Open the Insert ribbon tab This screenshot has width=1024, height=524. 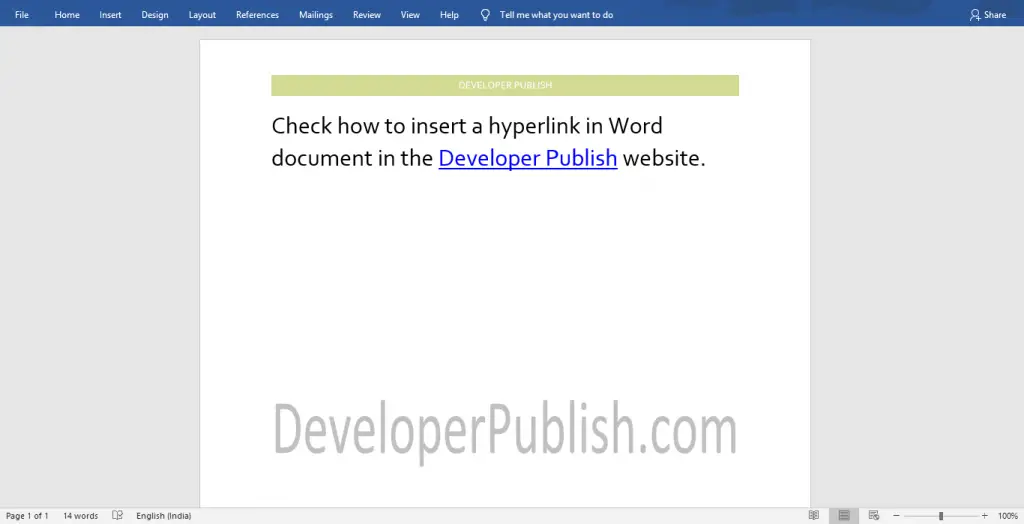pos(110,14)
